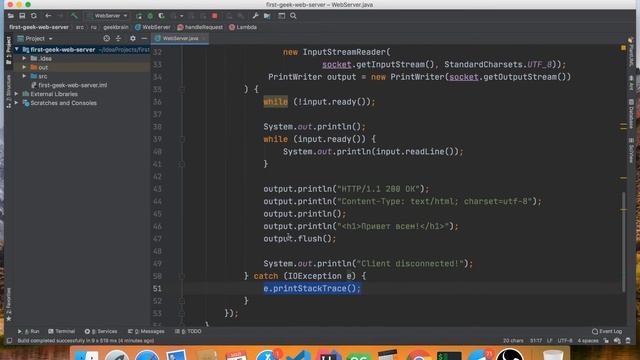Toggle read-only lock icon in status bar
The image size is (640, 360).
pyautogui.click(x=607, y=341)
